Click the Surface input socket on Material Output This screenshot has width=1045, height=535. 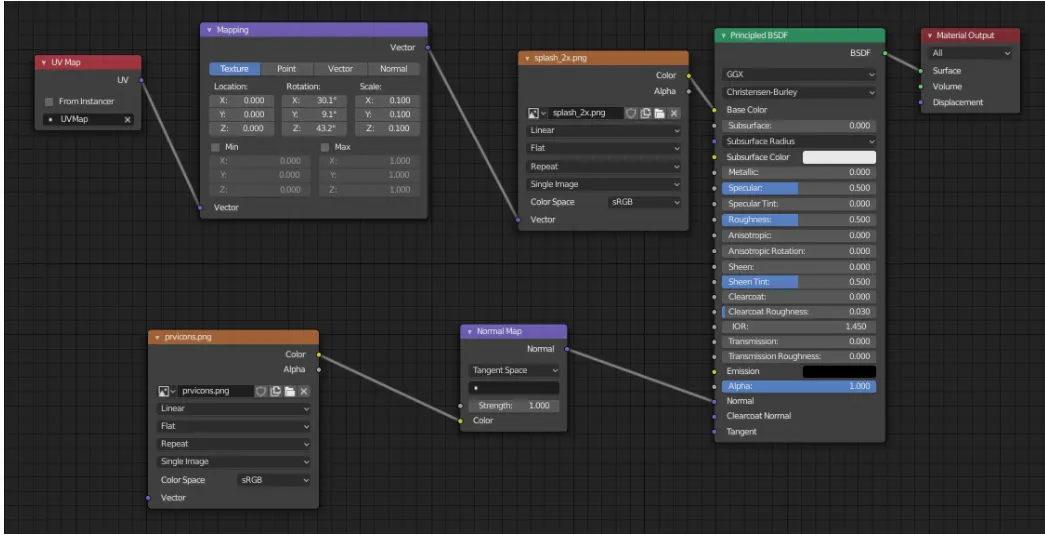pyautogui.click(x=921, y=71)
